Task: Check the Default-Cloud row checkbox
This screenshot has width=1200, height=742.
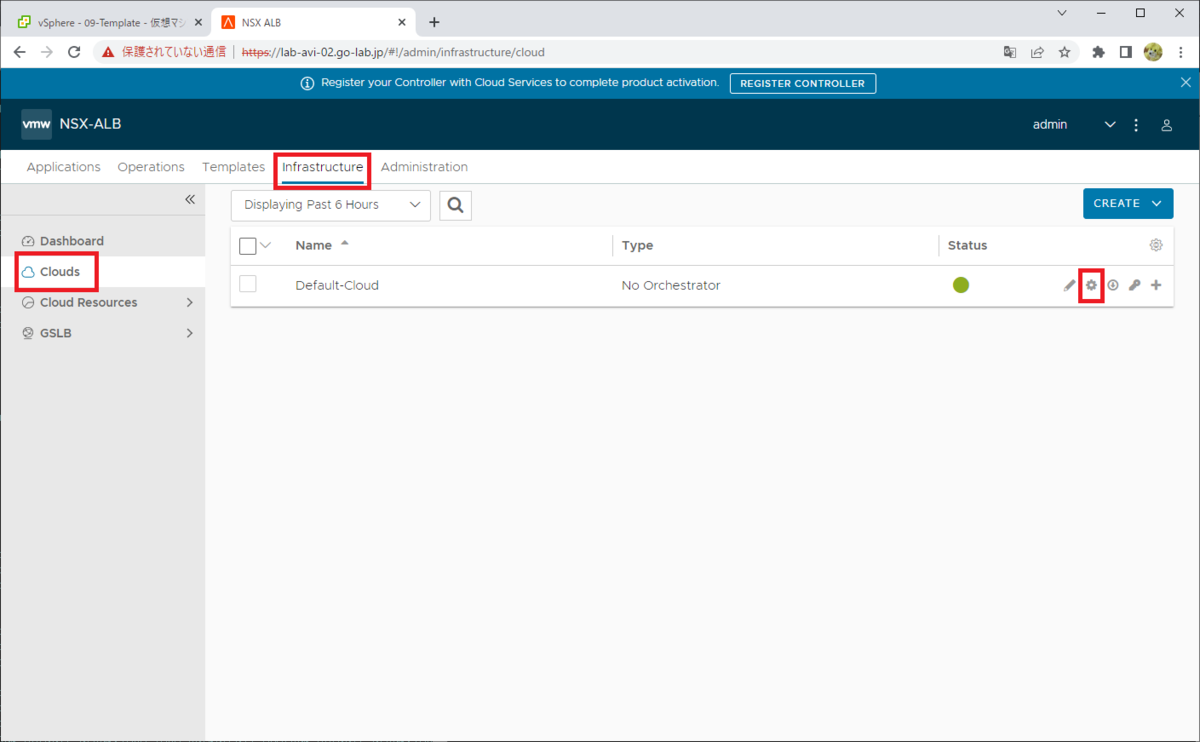Action: (x=248, y=284)
